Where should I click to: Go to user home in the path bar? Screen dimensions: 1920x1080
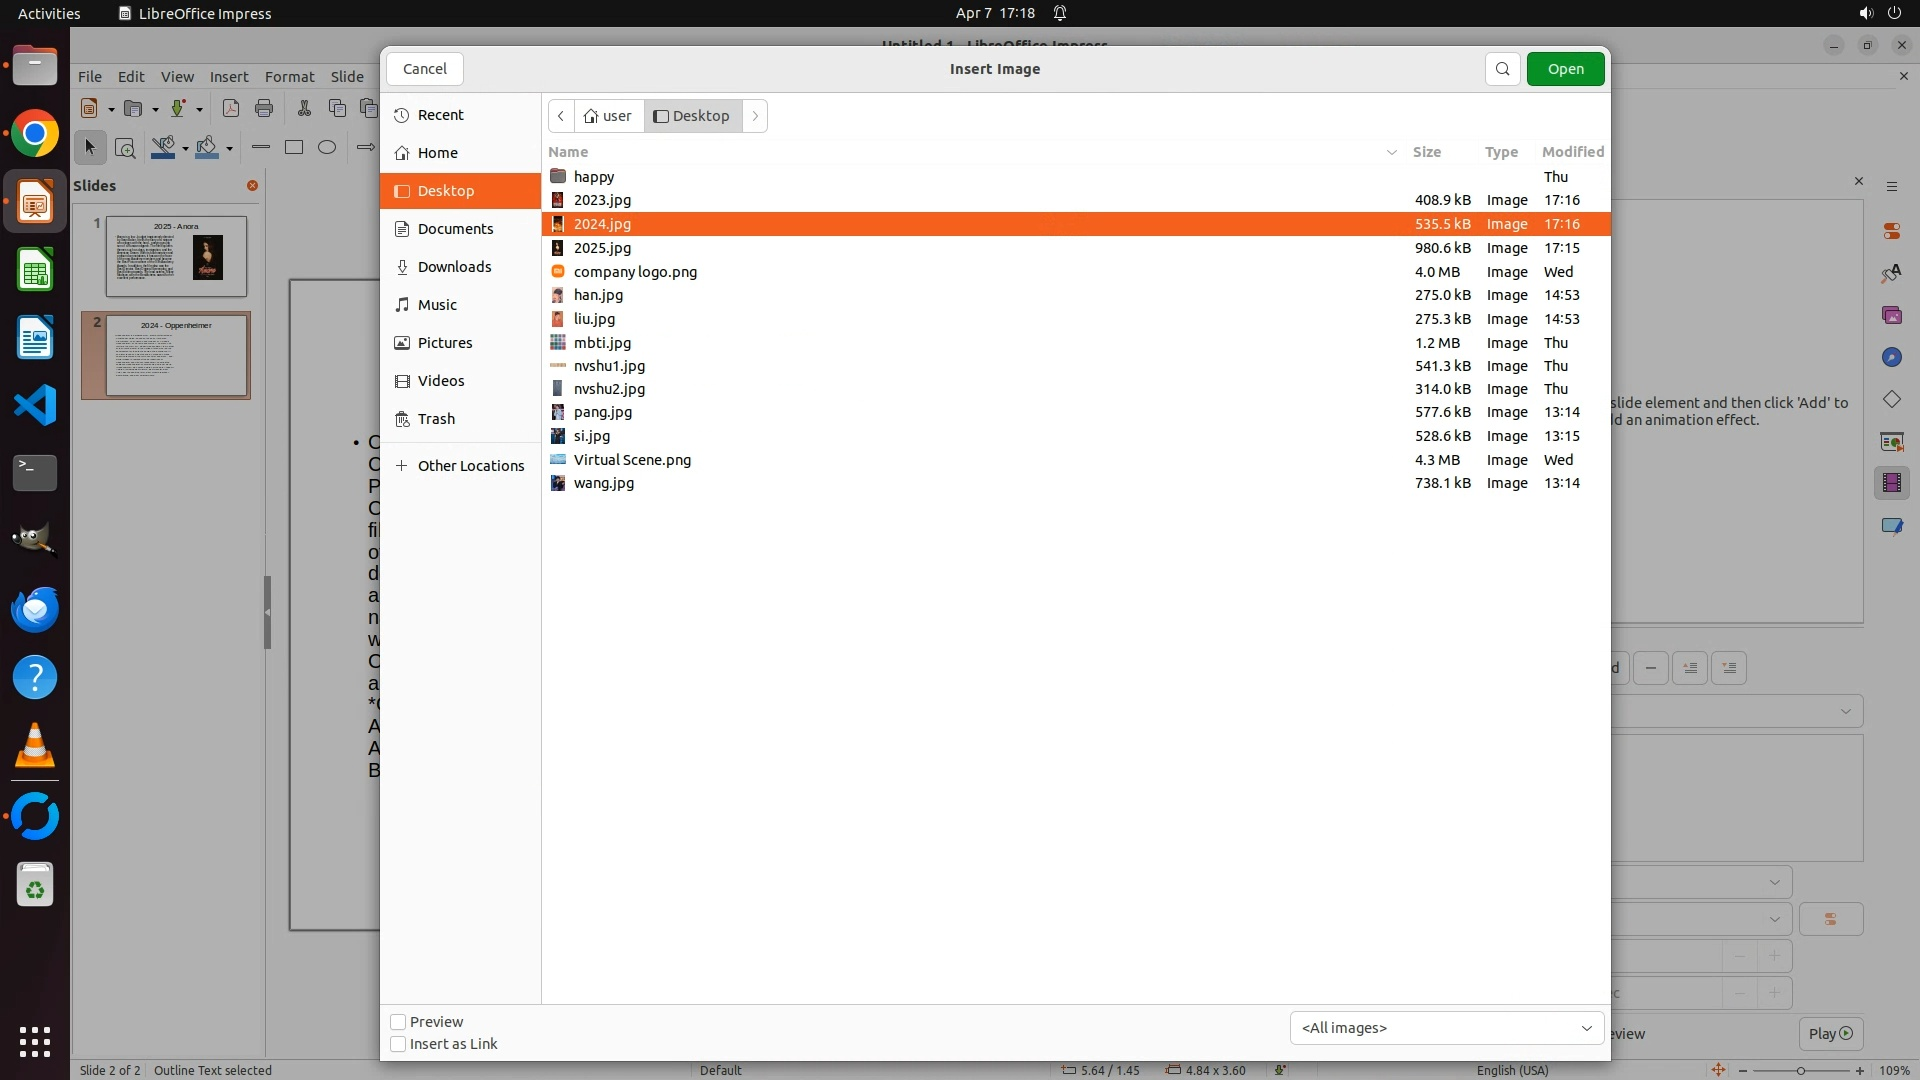pos(609,116)
